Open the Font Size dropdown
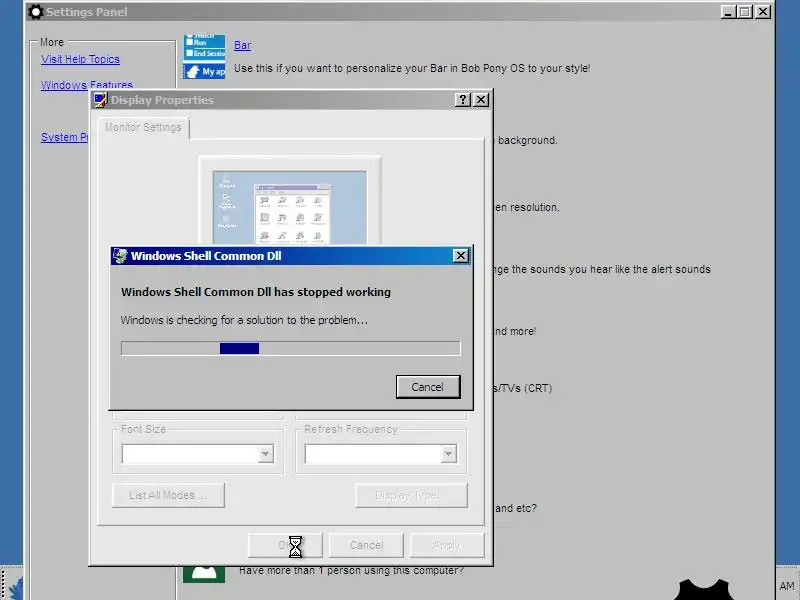 265,454
